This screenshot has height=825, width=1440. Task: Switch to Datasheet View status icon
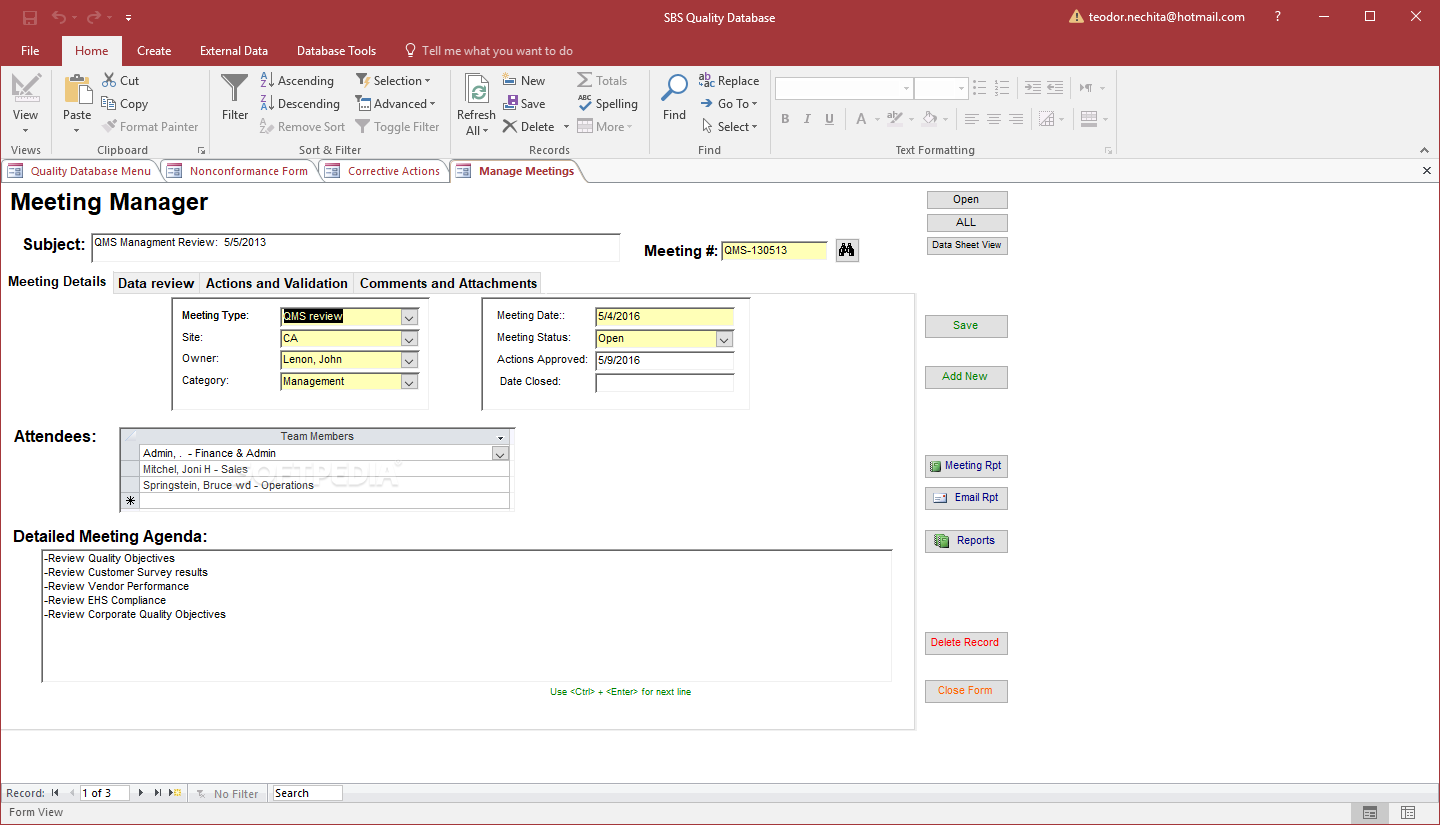[1407, 813]
